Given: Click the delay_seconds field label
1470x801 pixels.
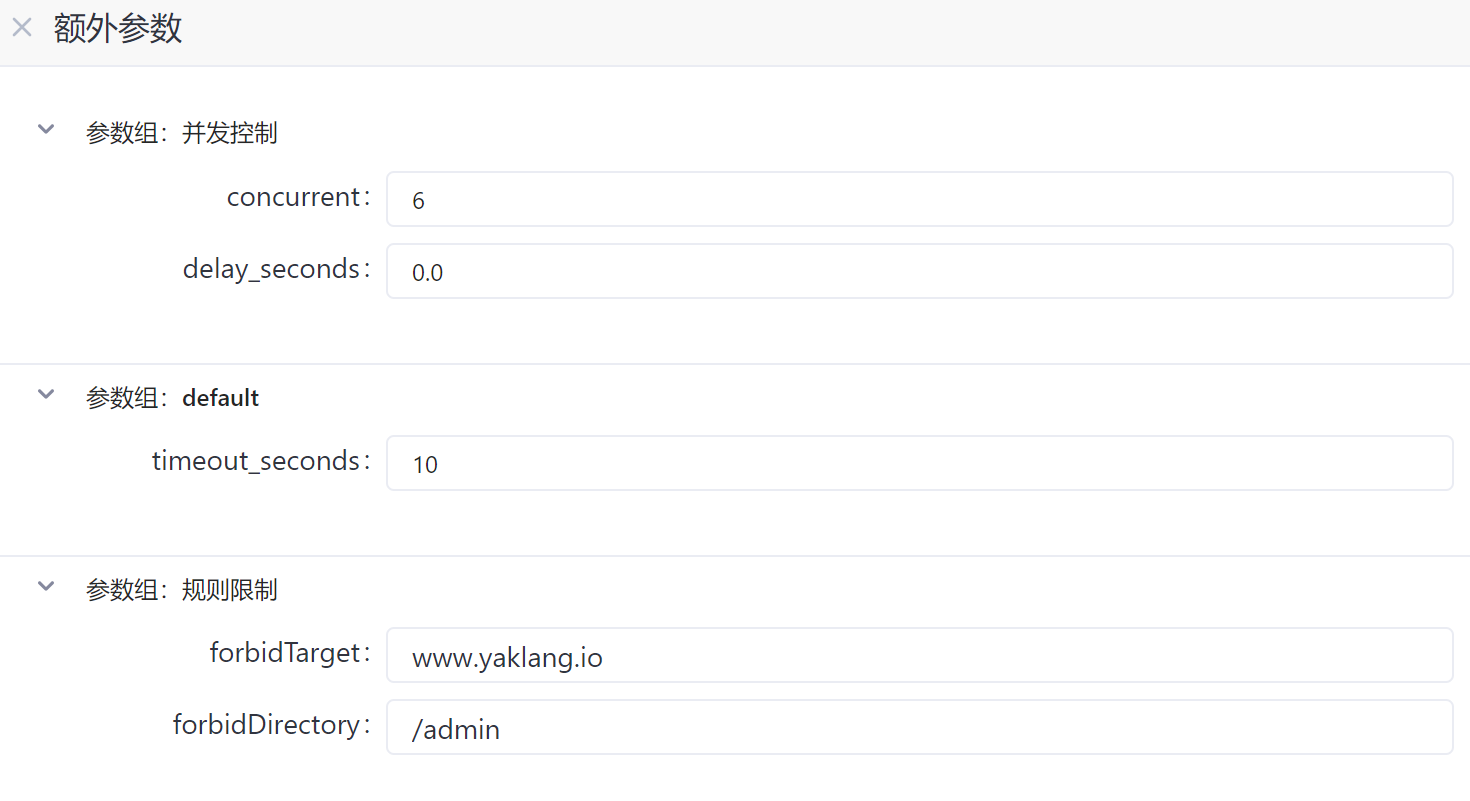Looking at the screenshot, I should coord(272,269).
